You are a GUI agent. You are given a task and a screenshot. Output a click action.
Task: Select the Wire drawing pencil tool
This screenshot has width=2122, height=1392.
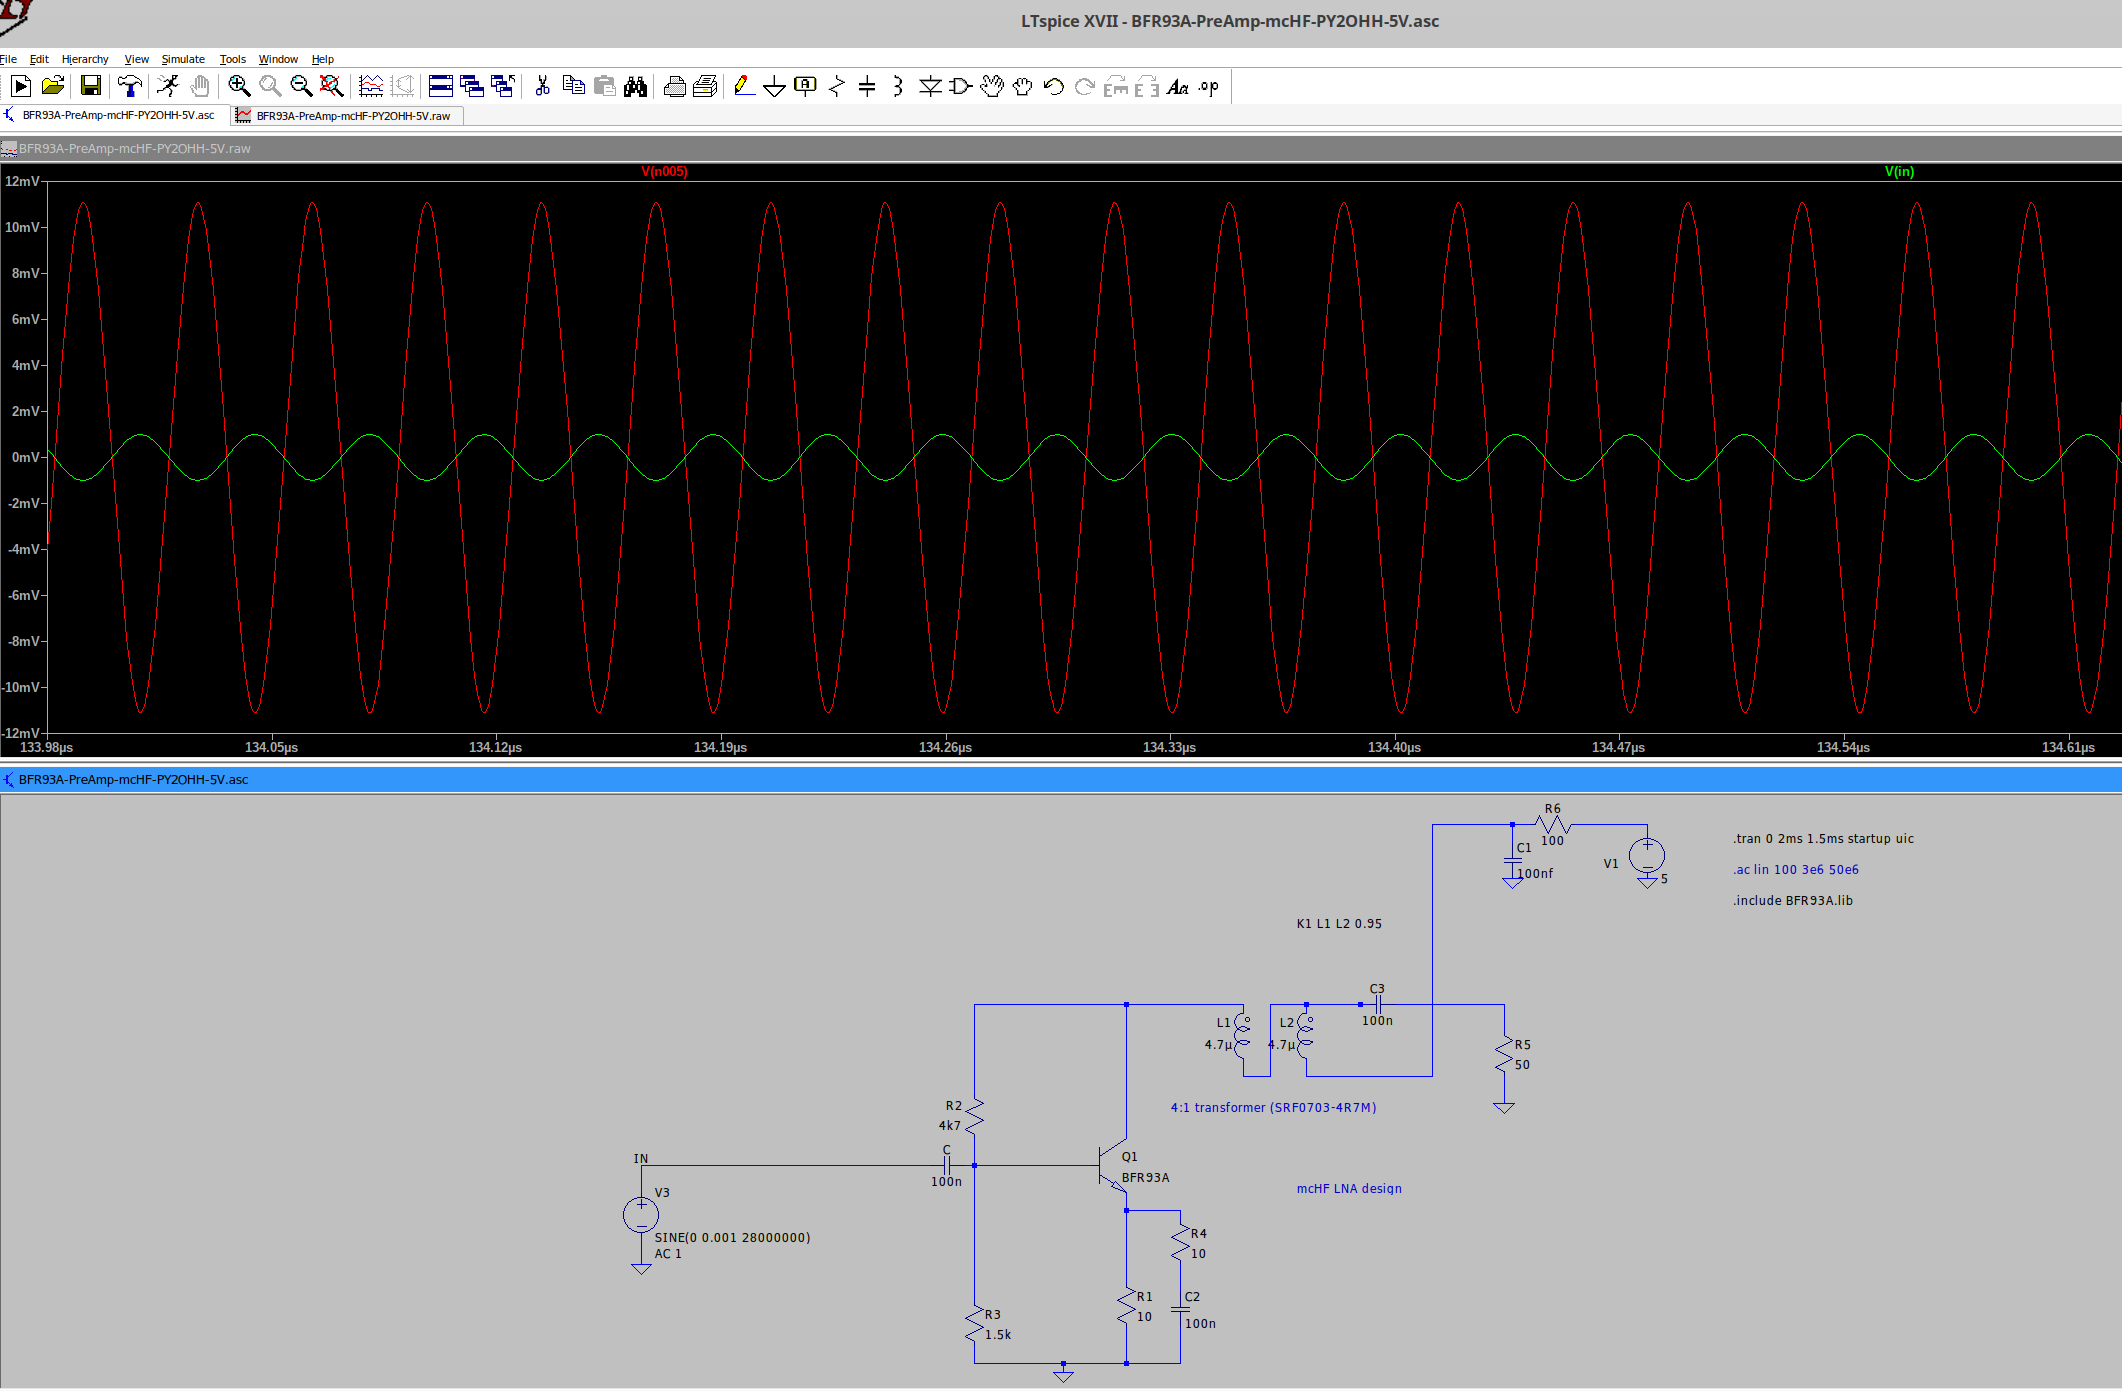point(744,87)
